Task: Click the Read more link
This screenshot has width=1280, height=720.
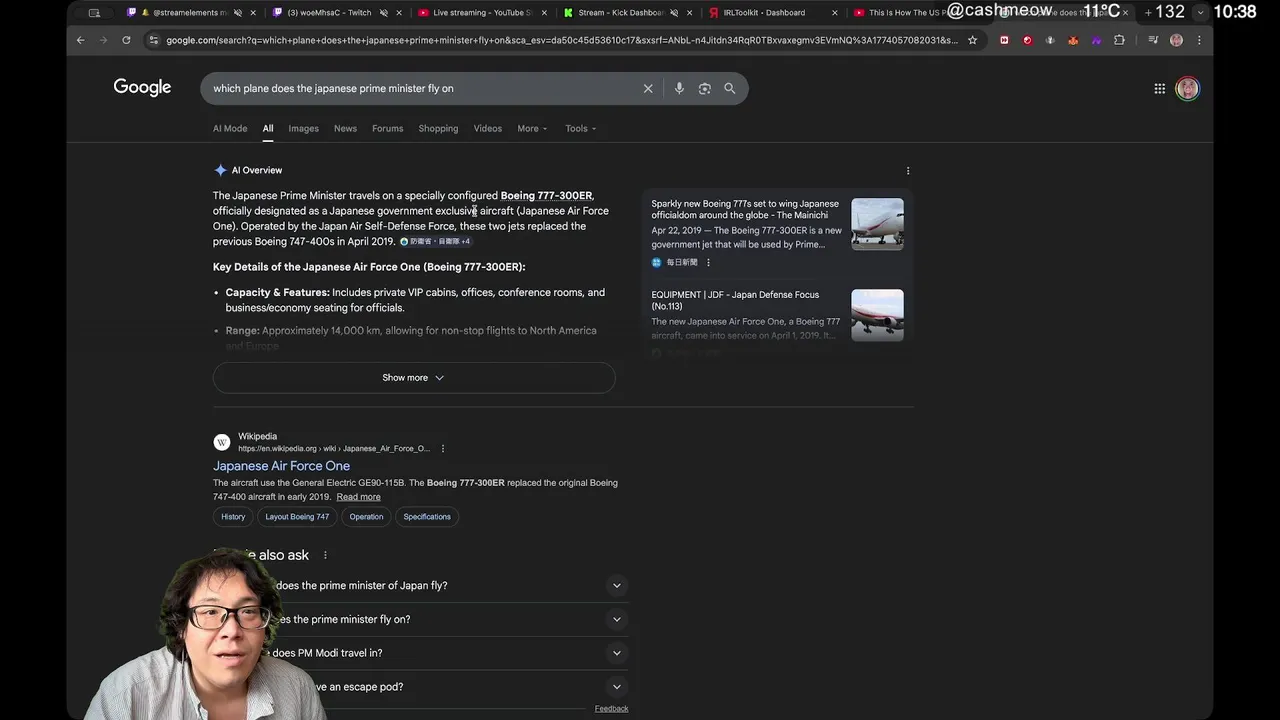Action: pos(358,497)
